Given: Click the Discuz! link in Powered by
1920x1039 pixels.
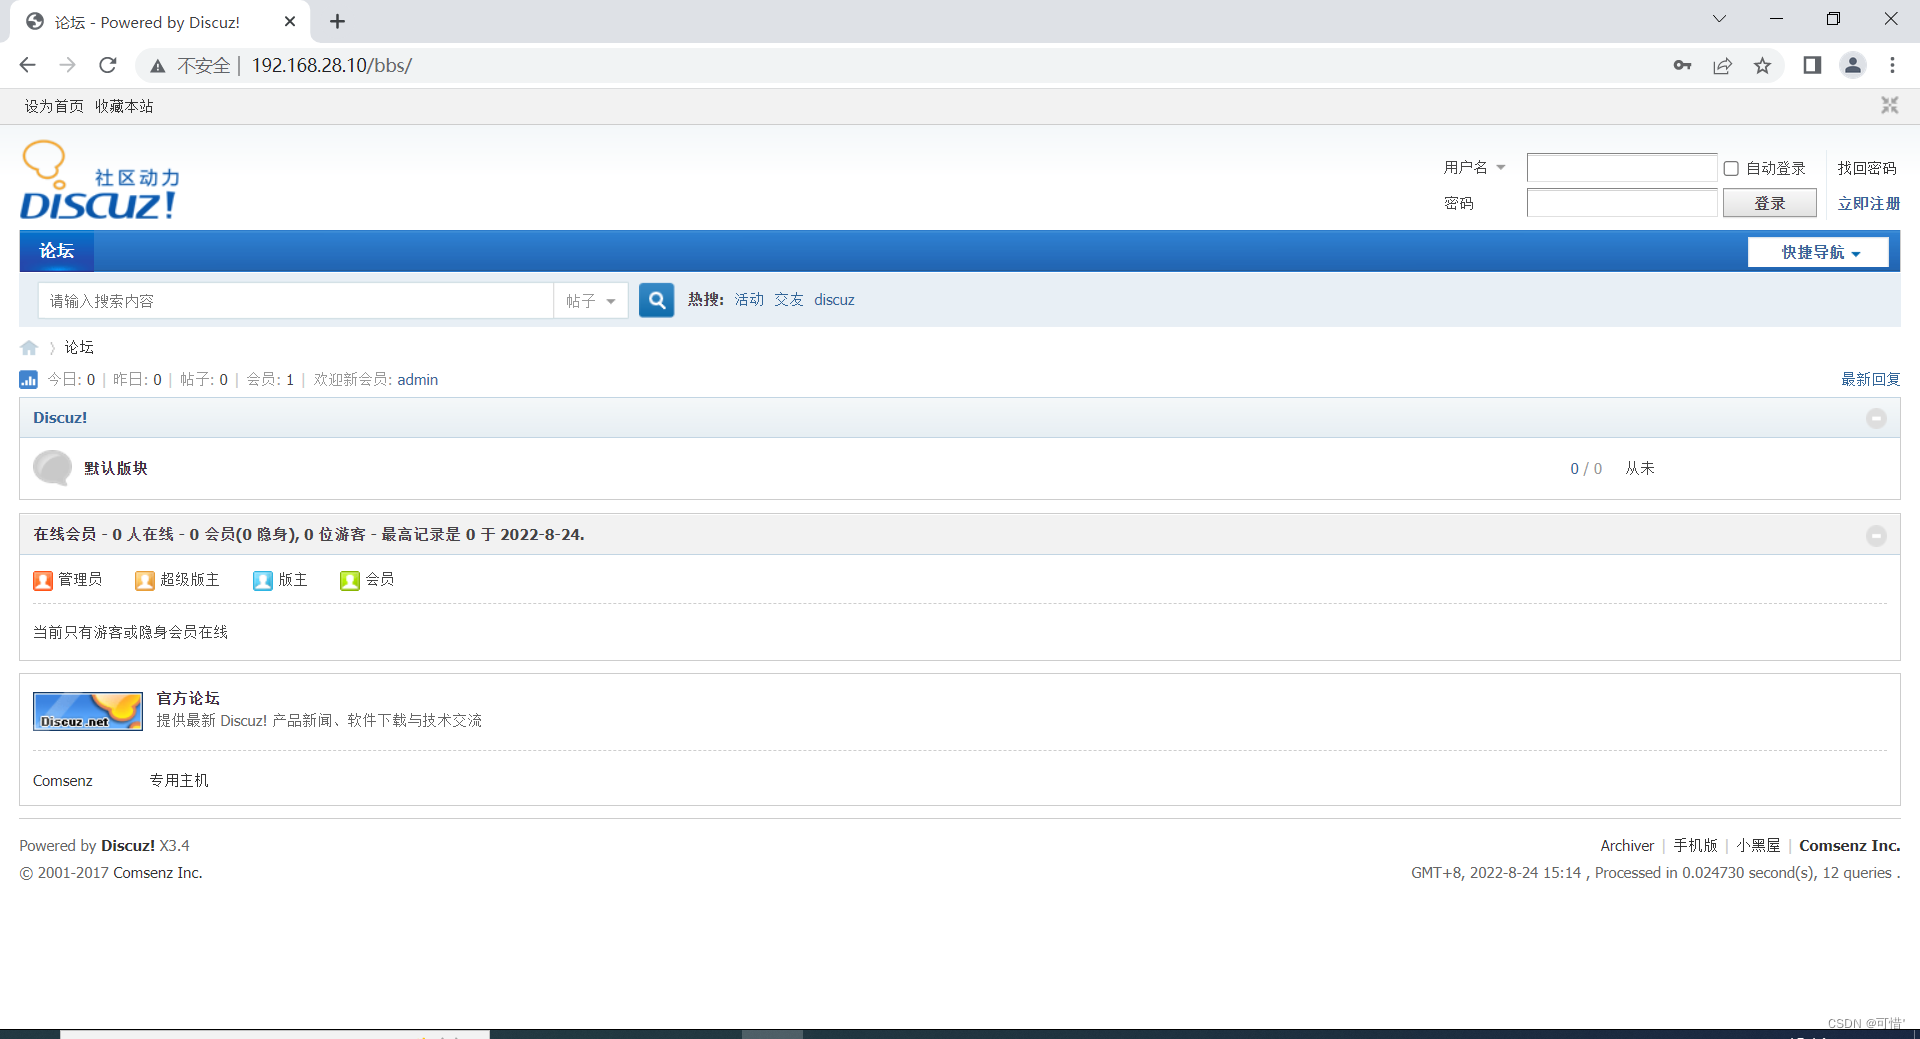Looking at the screenshot, I should pyautogui.click(x=128, y=846).
